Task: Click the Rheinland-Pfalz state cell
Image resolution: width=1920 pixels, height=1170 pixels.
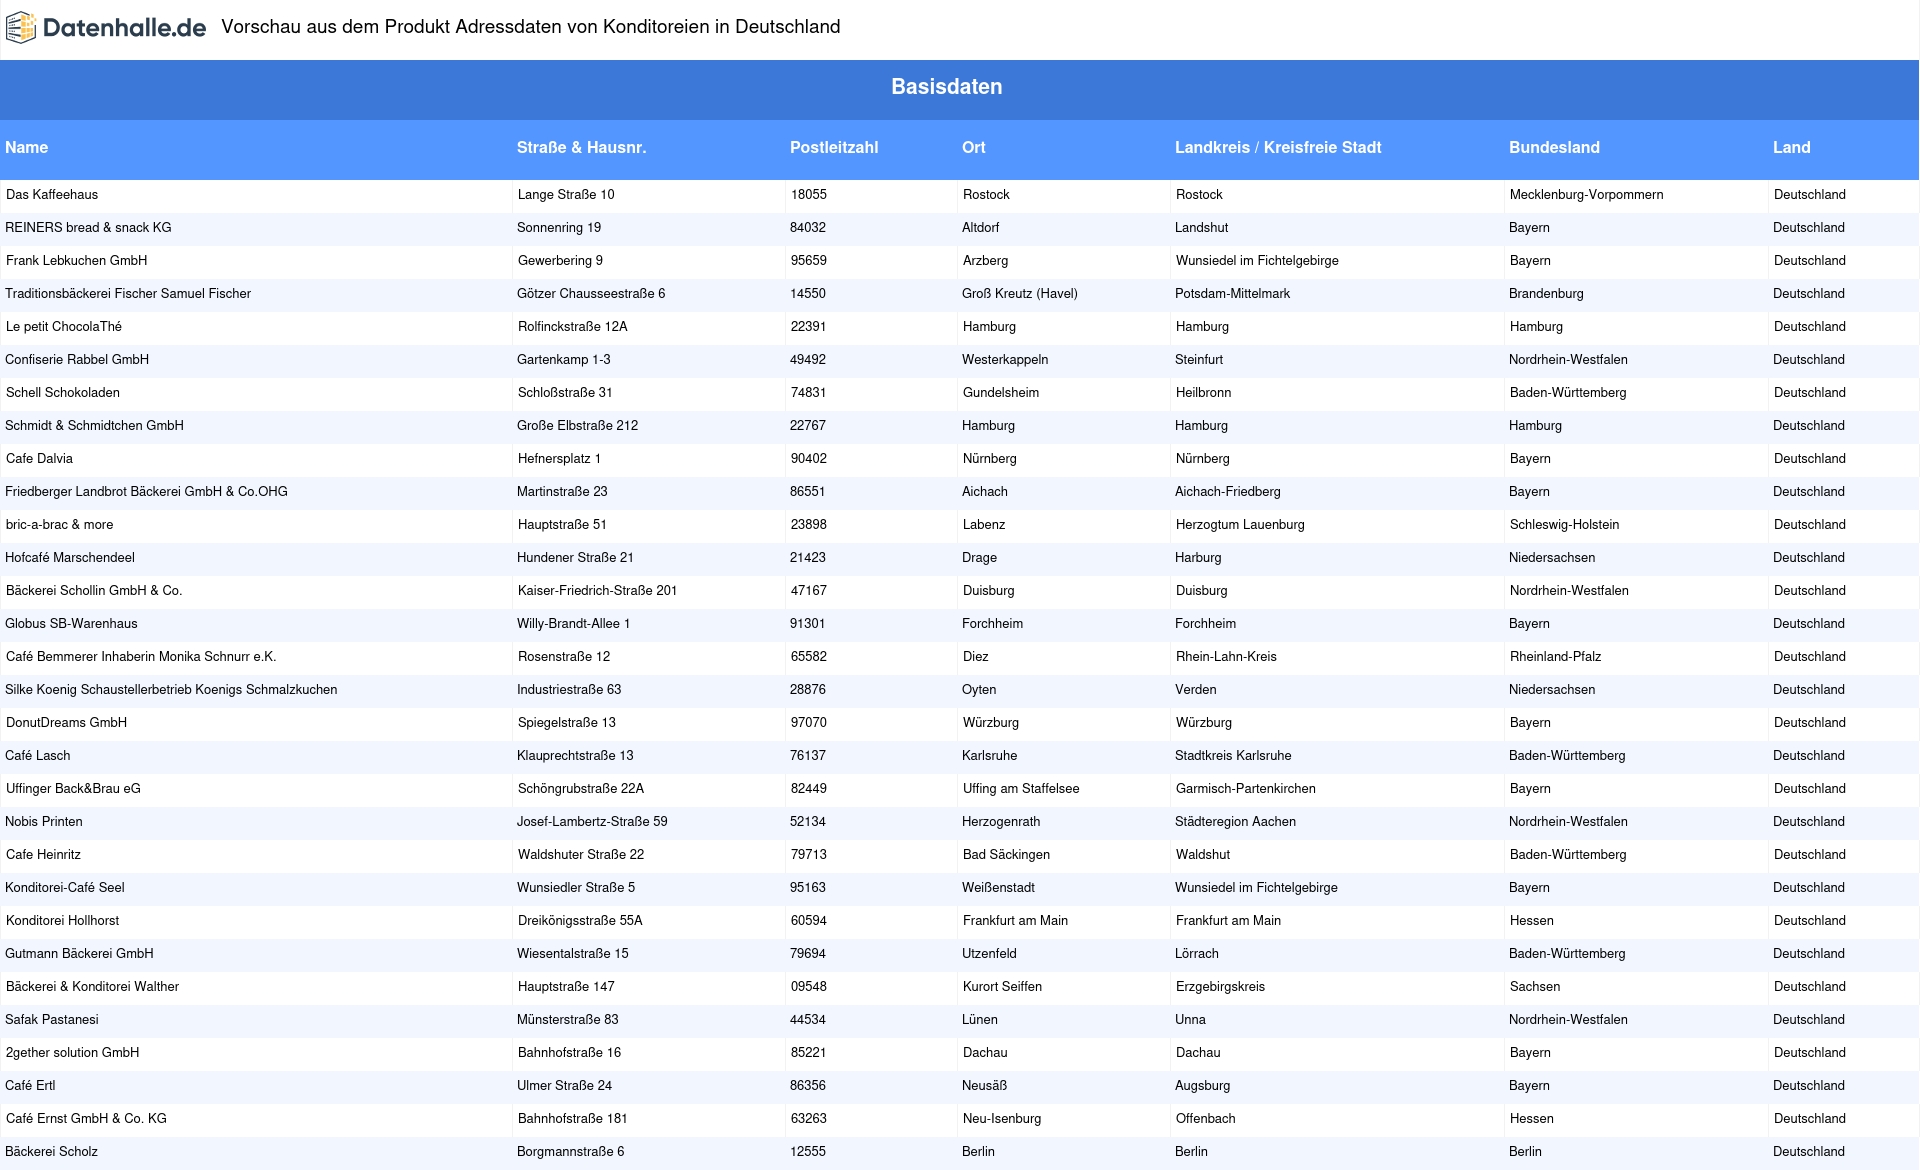Action: 1555,657
